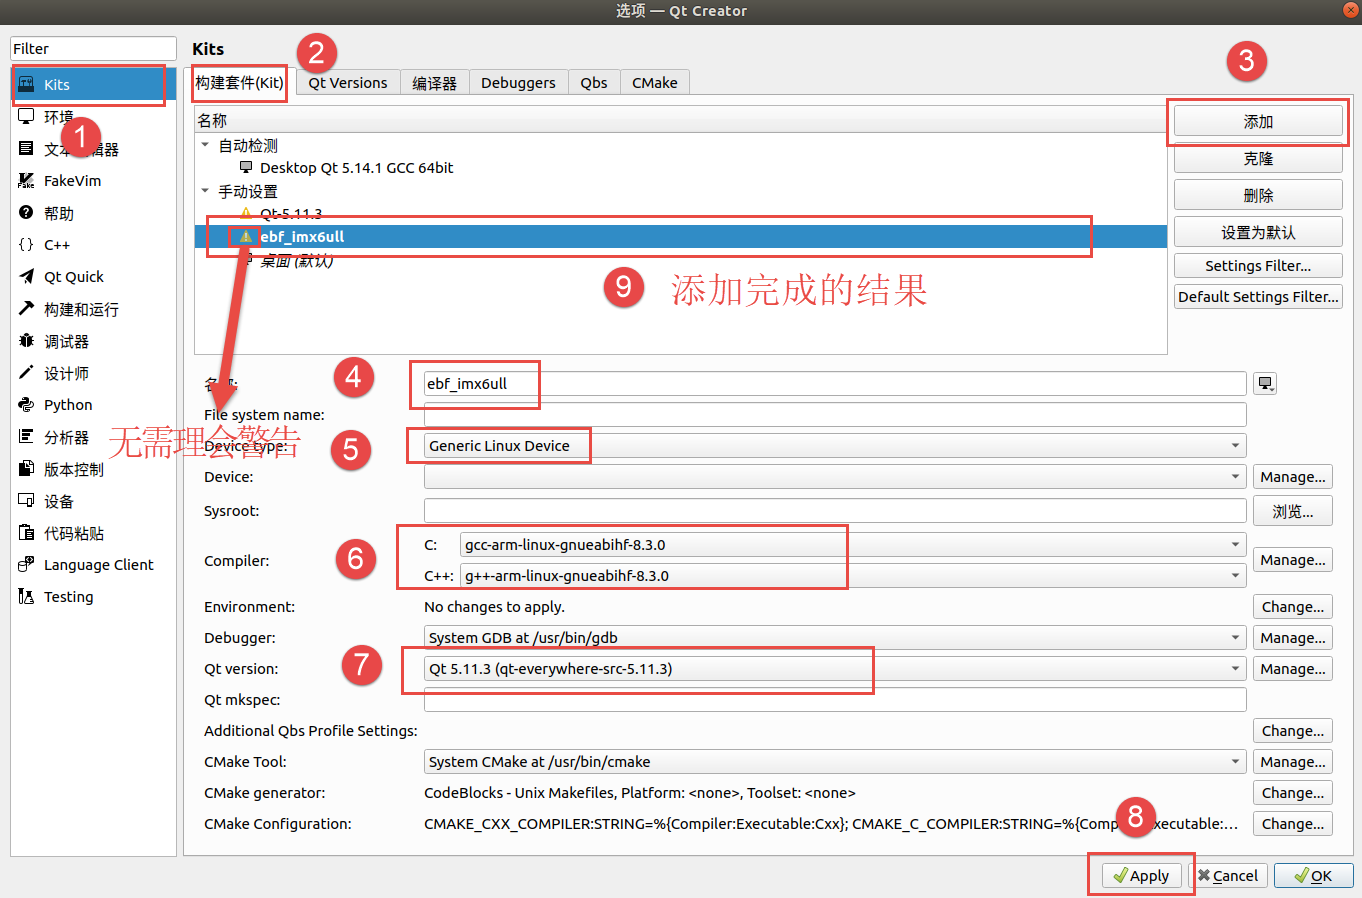Screen dimensions: 1362x898
Task: Open the Python settings category
Action: [x=93, y=405]
